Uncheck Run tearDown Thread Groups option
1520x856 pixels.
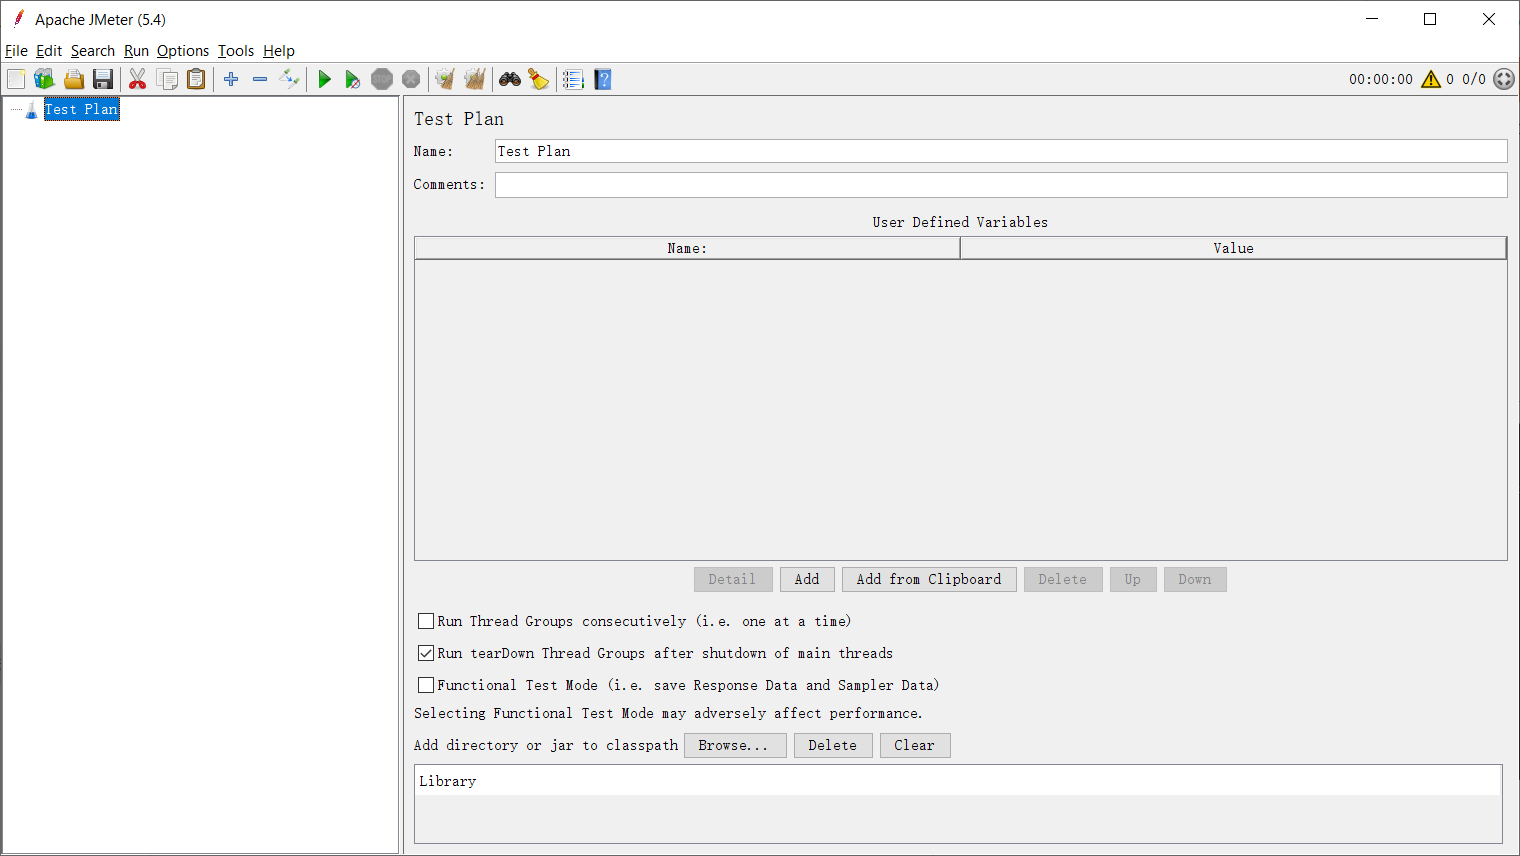426,653
